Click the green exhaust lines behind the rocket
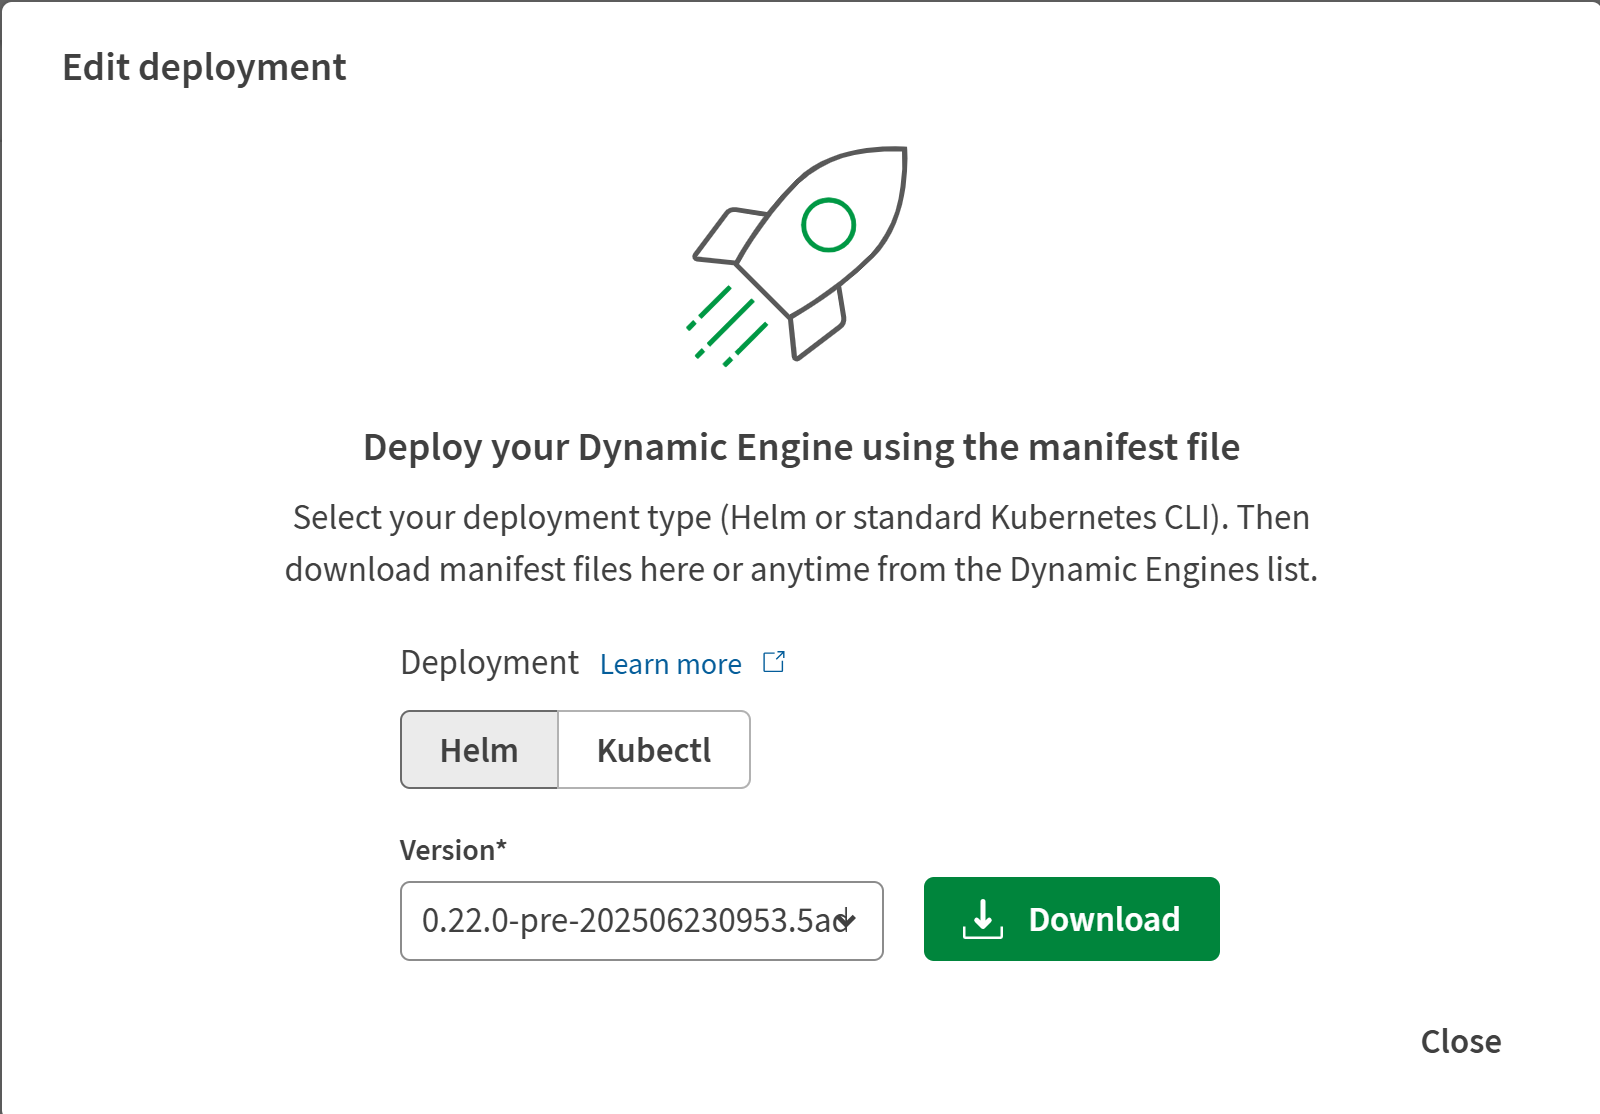 click(x=726, y=326)
